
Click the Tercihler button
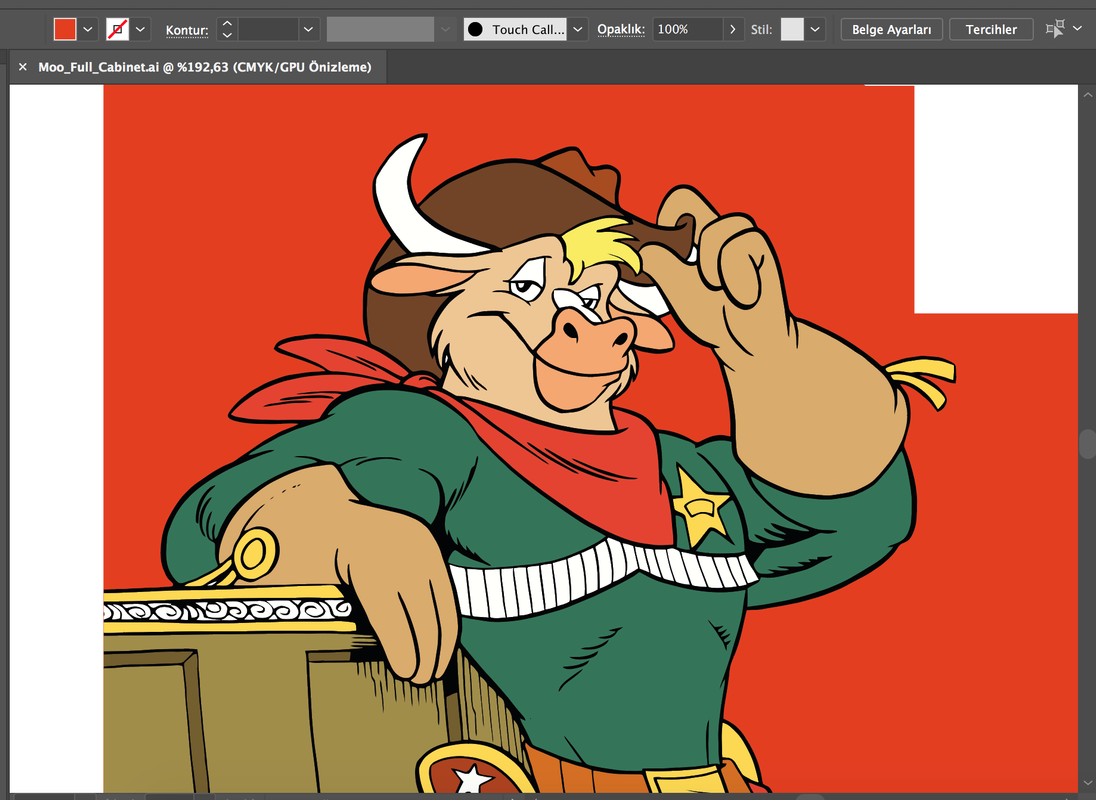click(990, 29)
